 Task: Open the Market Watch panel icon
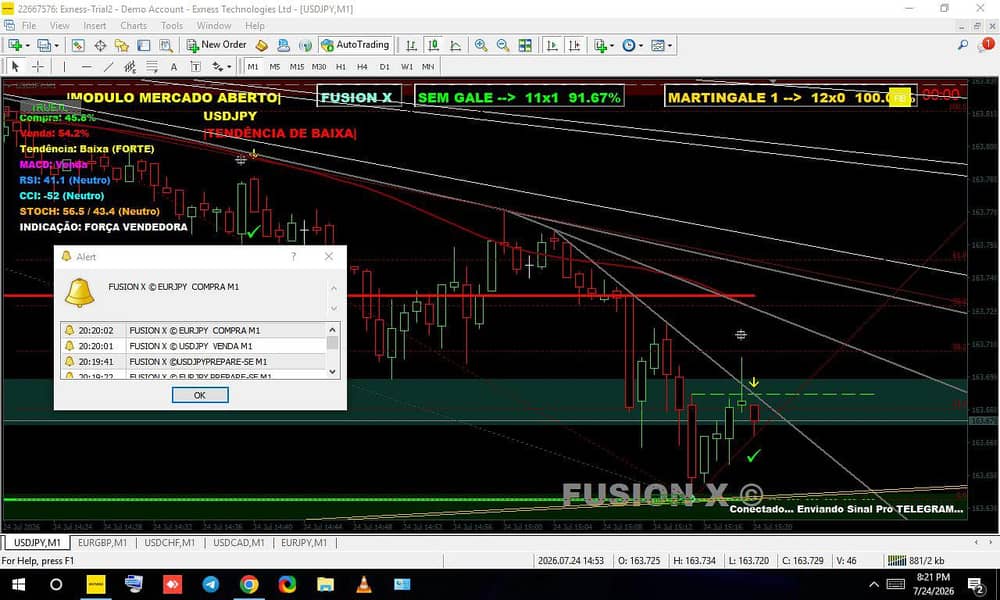click(x=78, y=45)
